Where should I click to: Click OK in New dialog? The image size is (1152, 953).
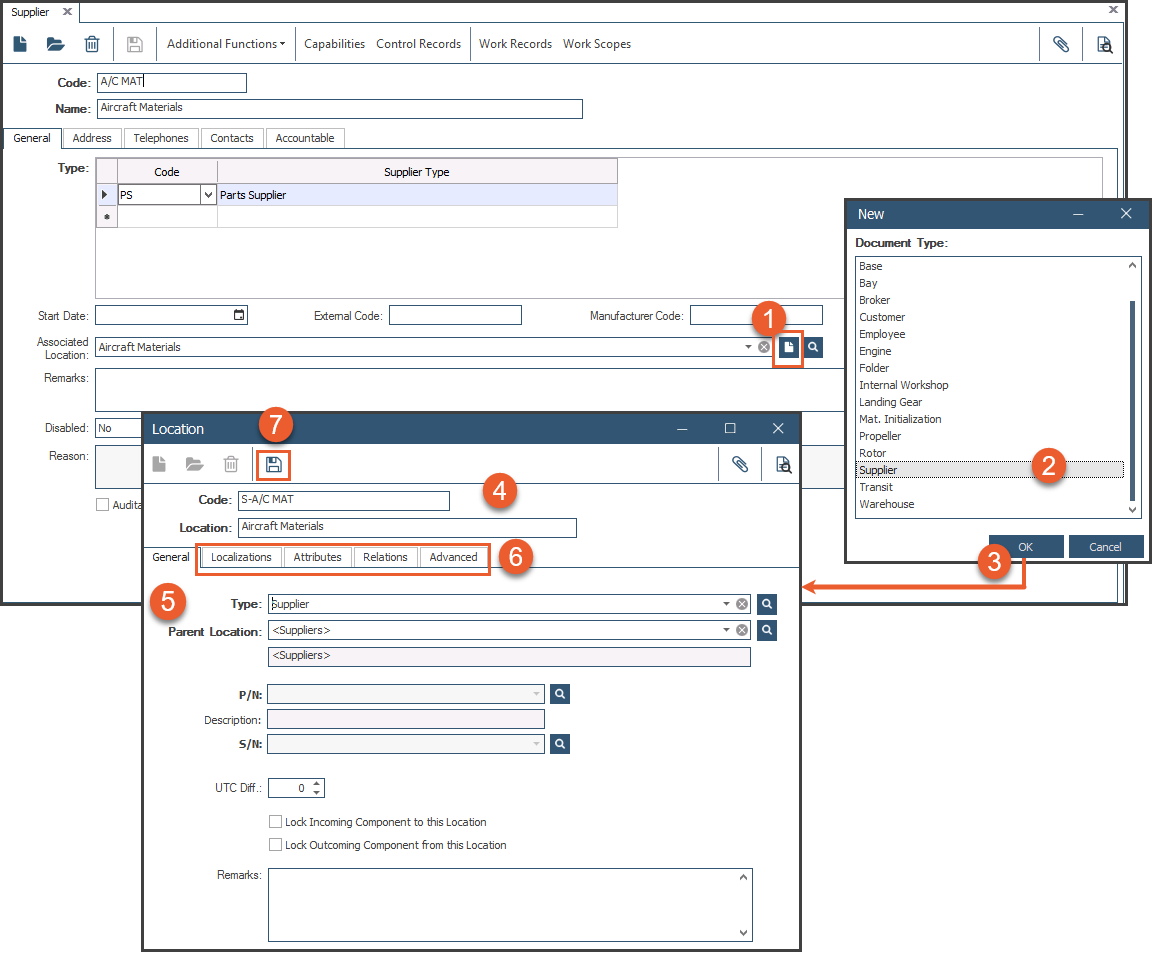tap(1026, 547)
